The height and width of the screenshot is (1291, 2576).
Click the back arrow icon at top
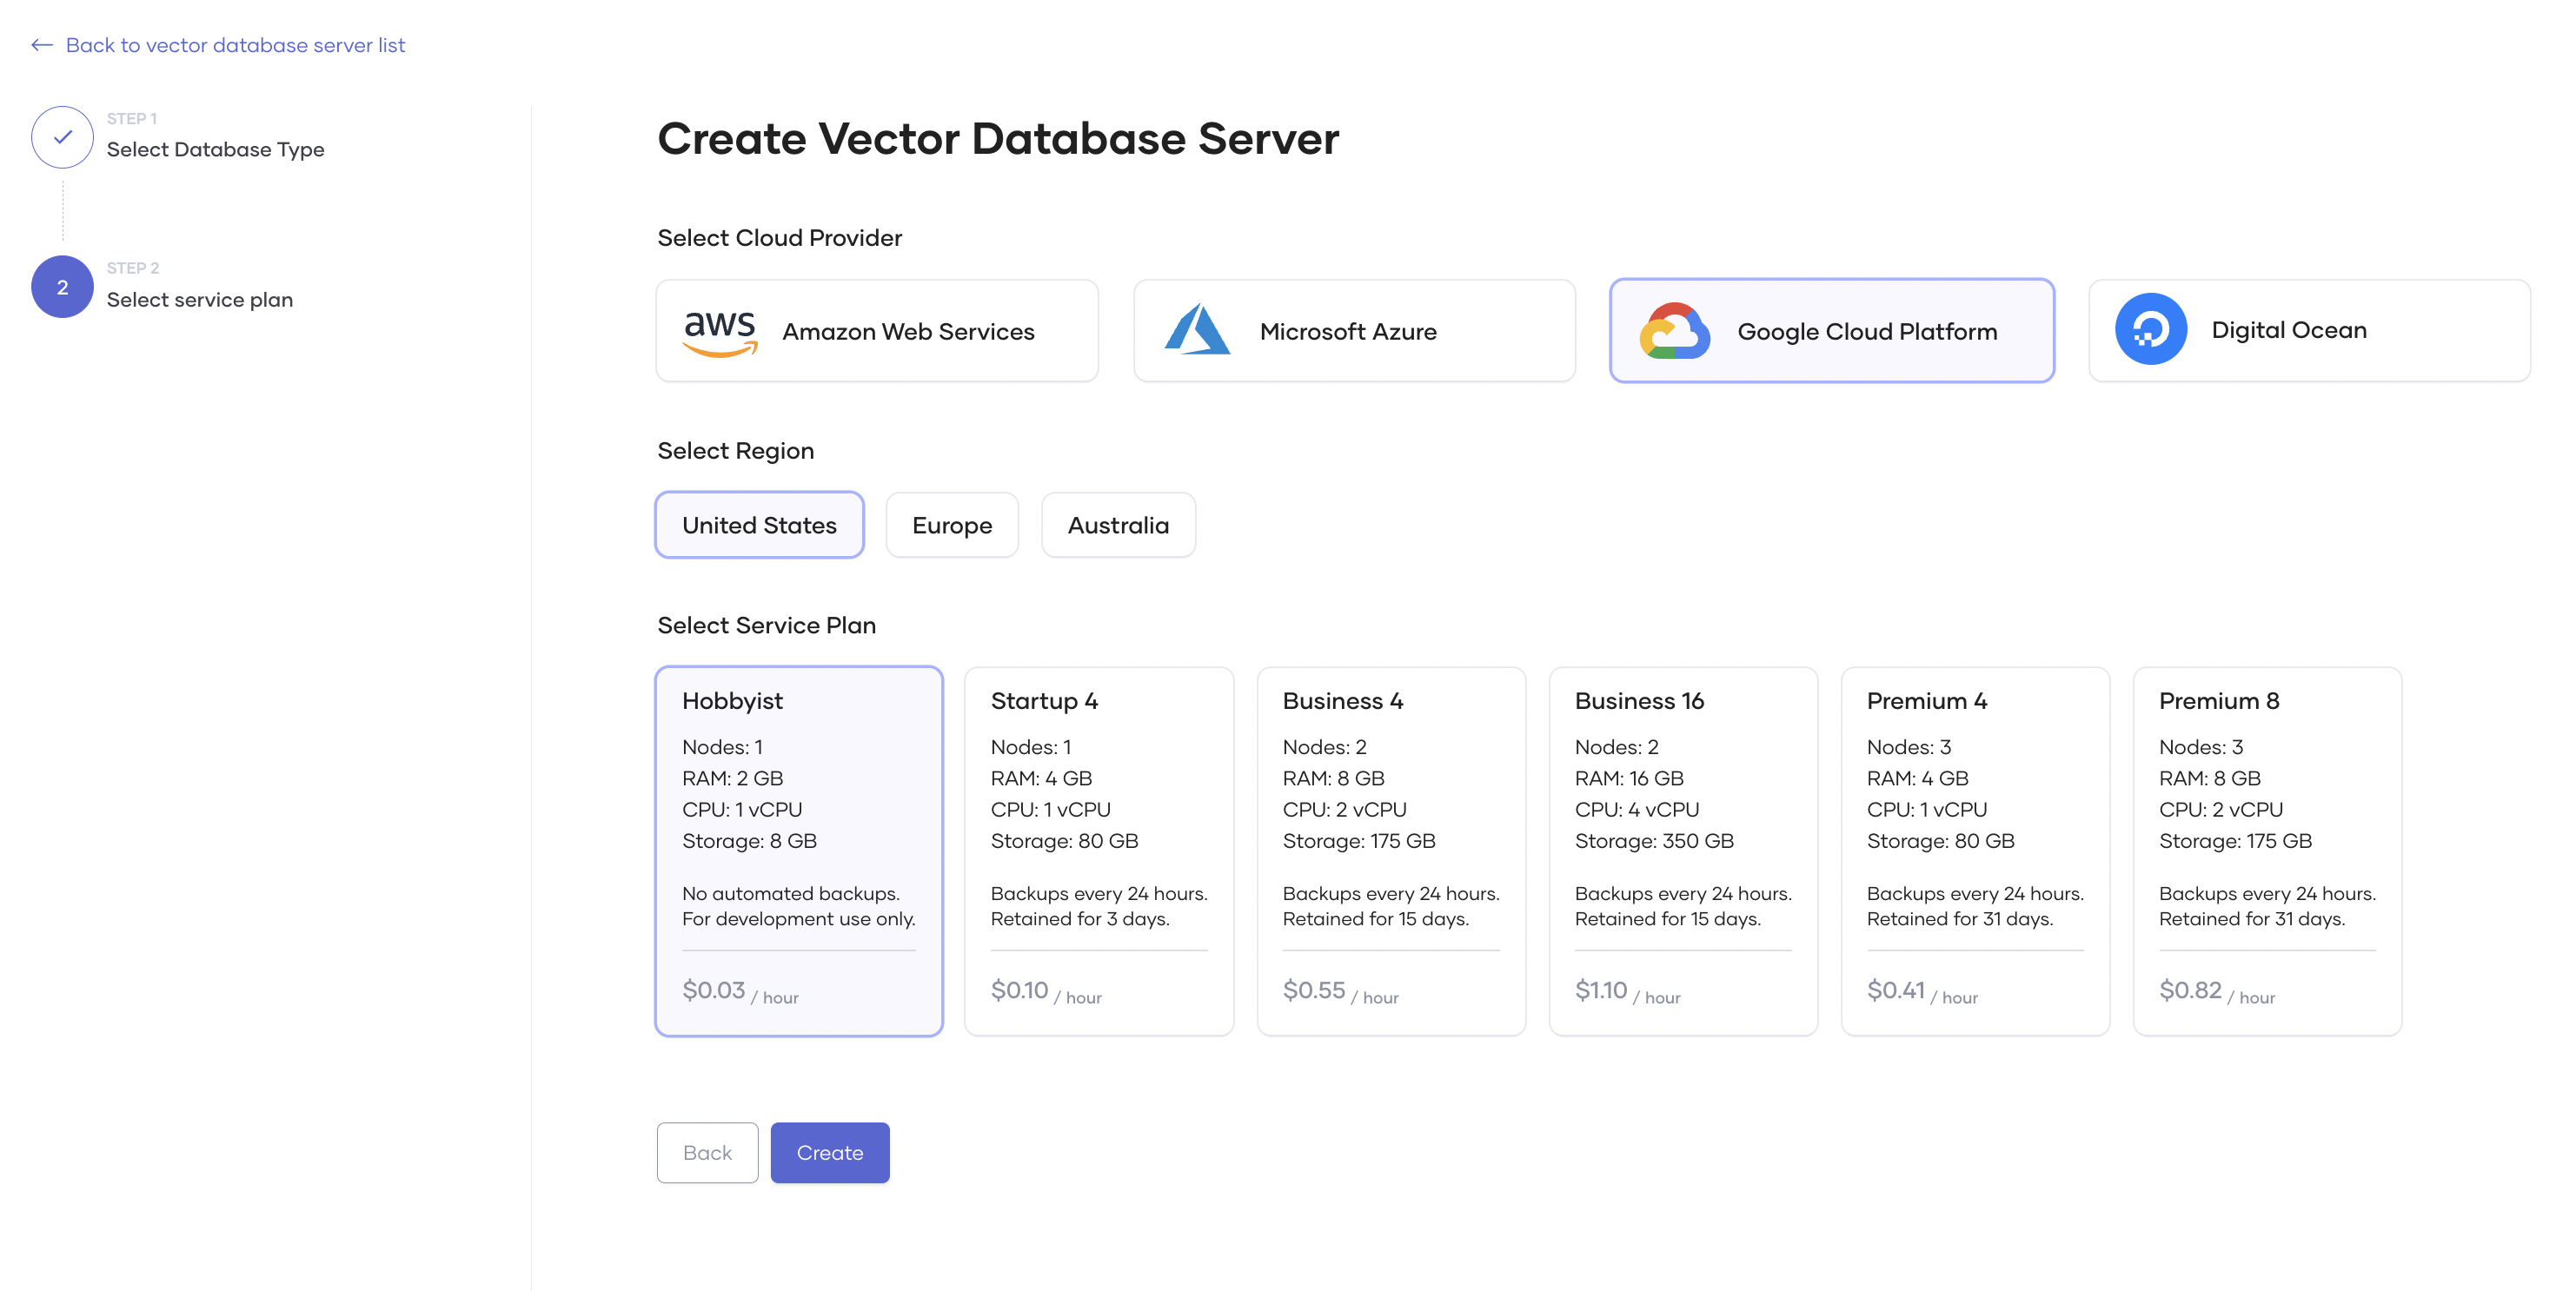click(x=41, y=45)
